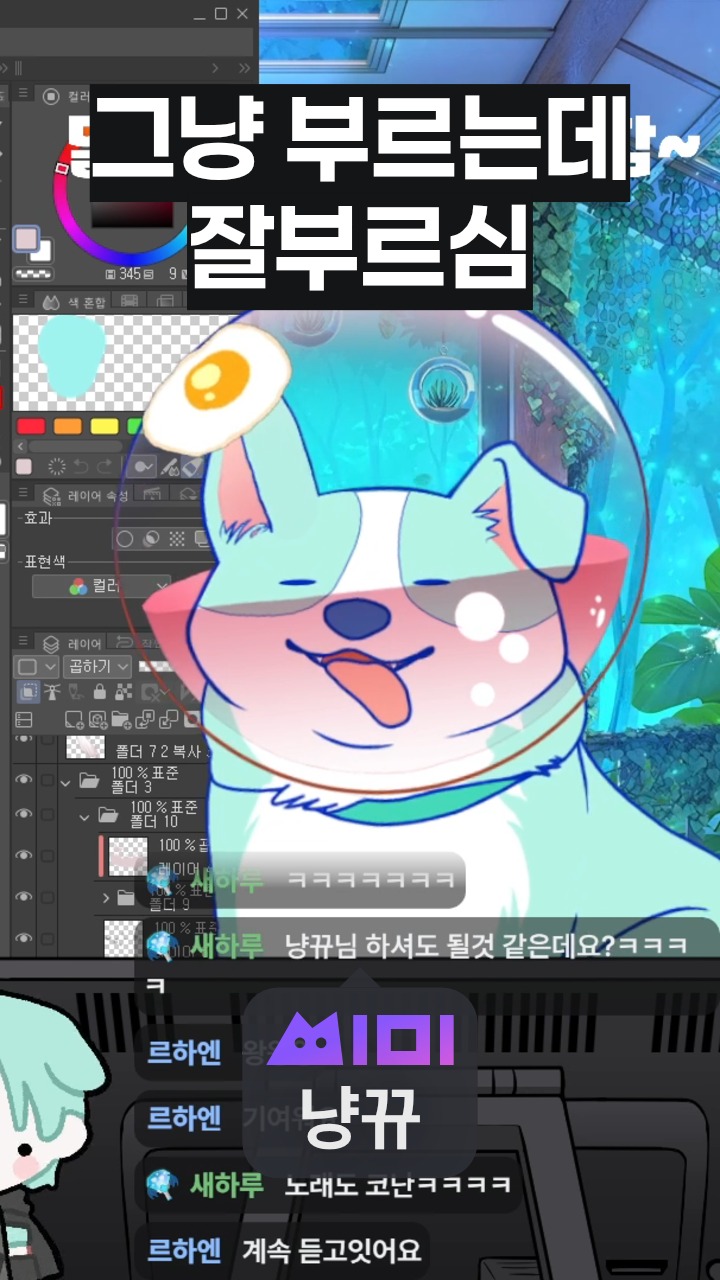This screenshot has width=720, height=1280.
Task: Hide the 폴더 3 folder
Action: (23, 780)
